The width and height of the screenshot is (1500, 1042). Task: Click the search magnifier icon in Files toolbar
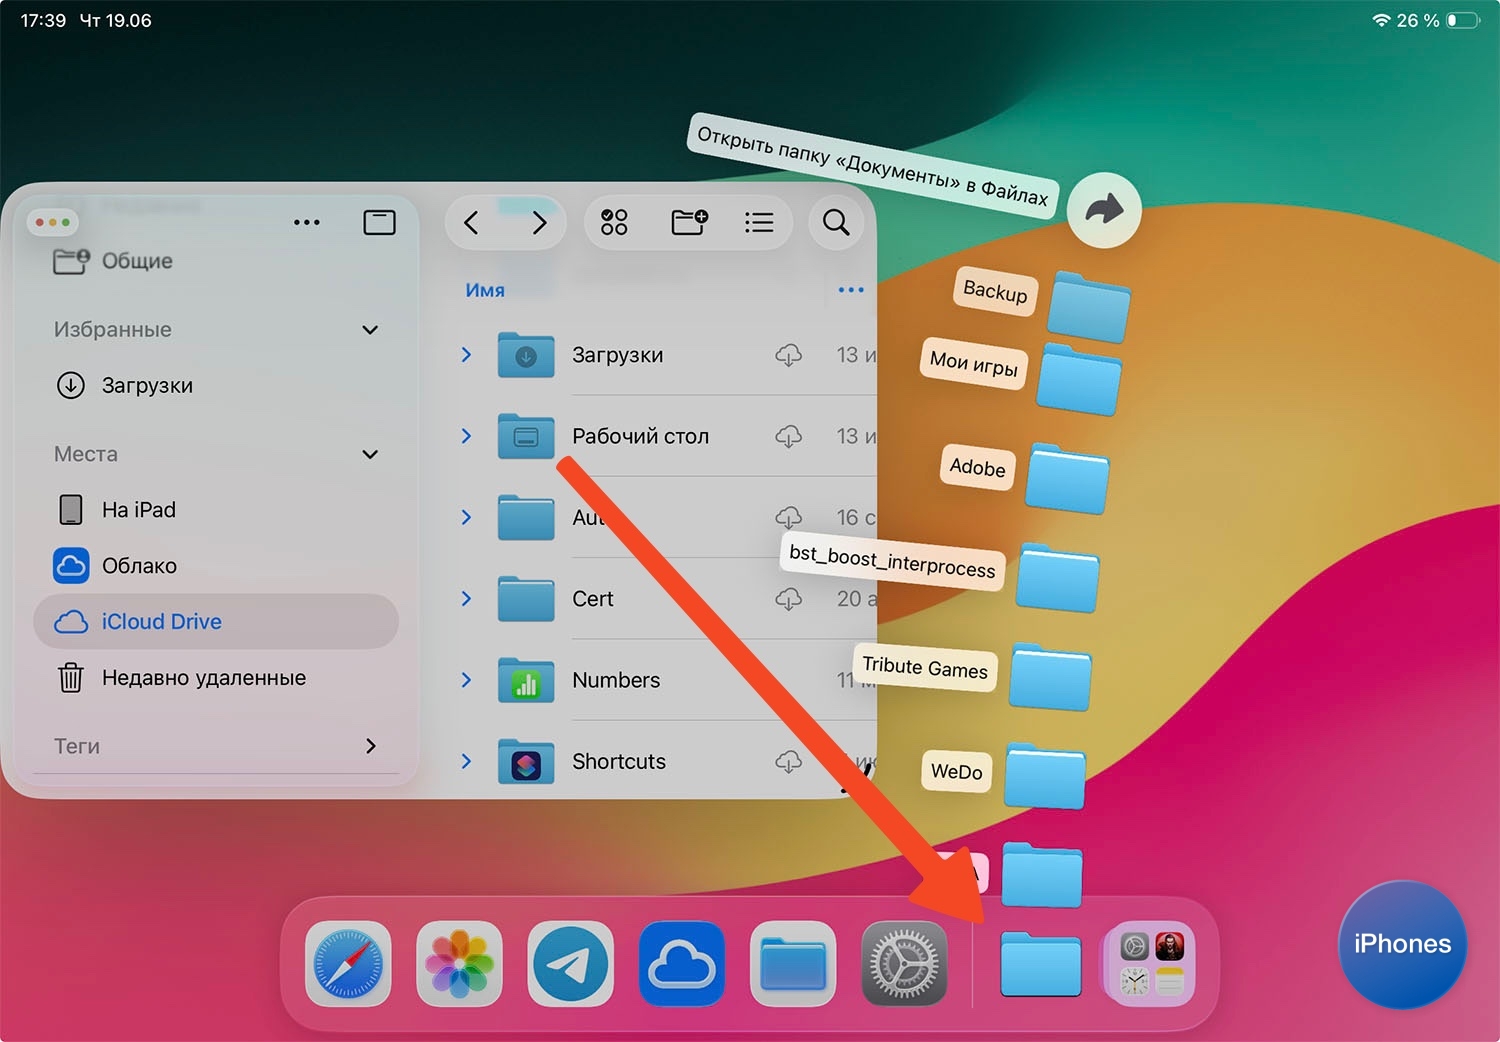coord(836,222)
